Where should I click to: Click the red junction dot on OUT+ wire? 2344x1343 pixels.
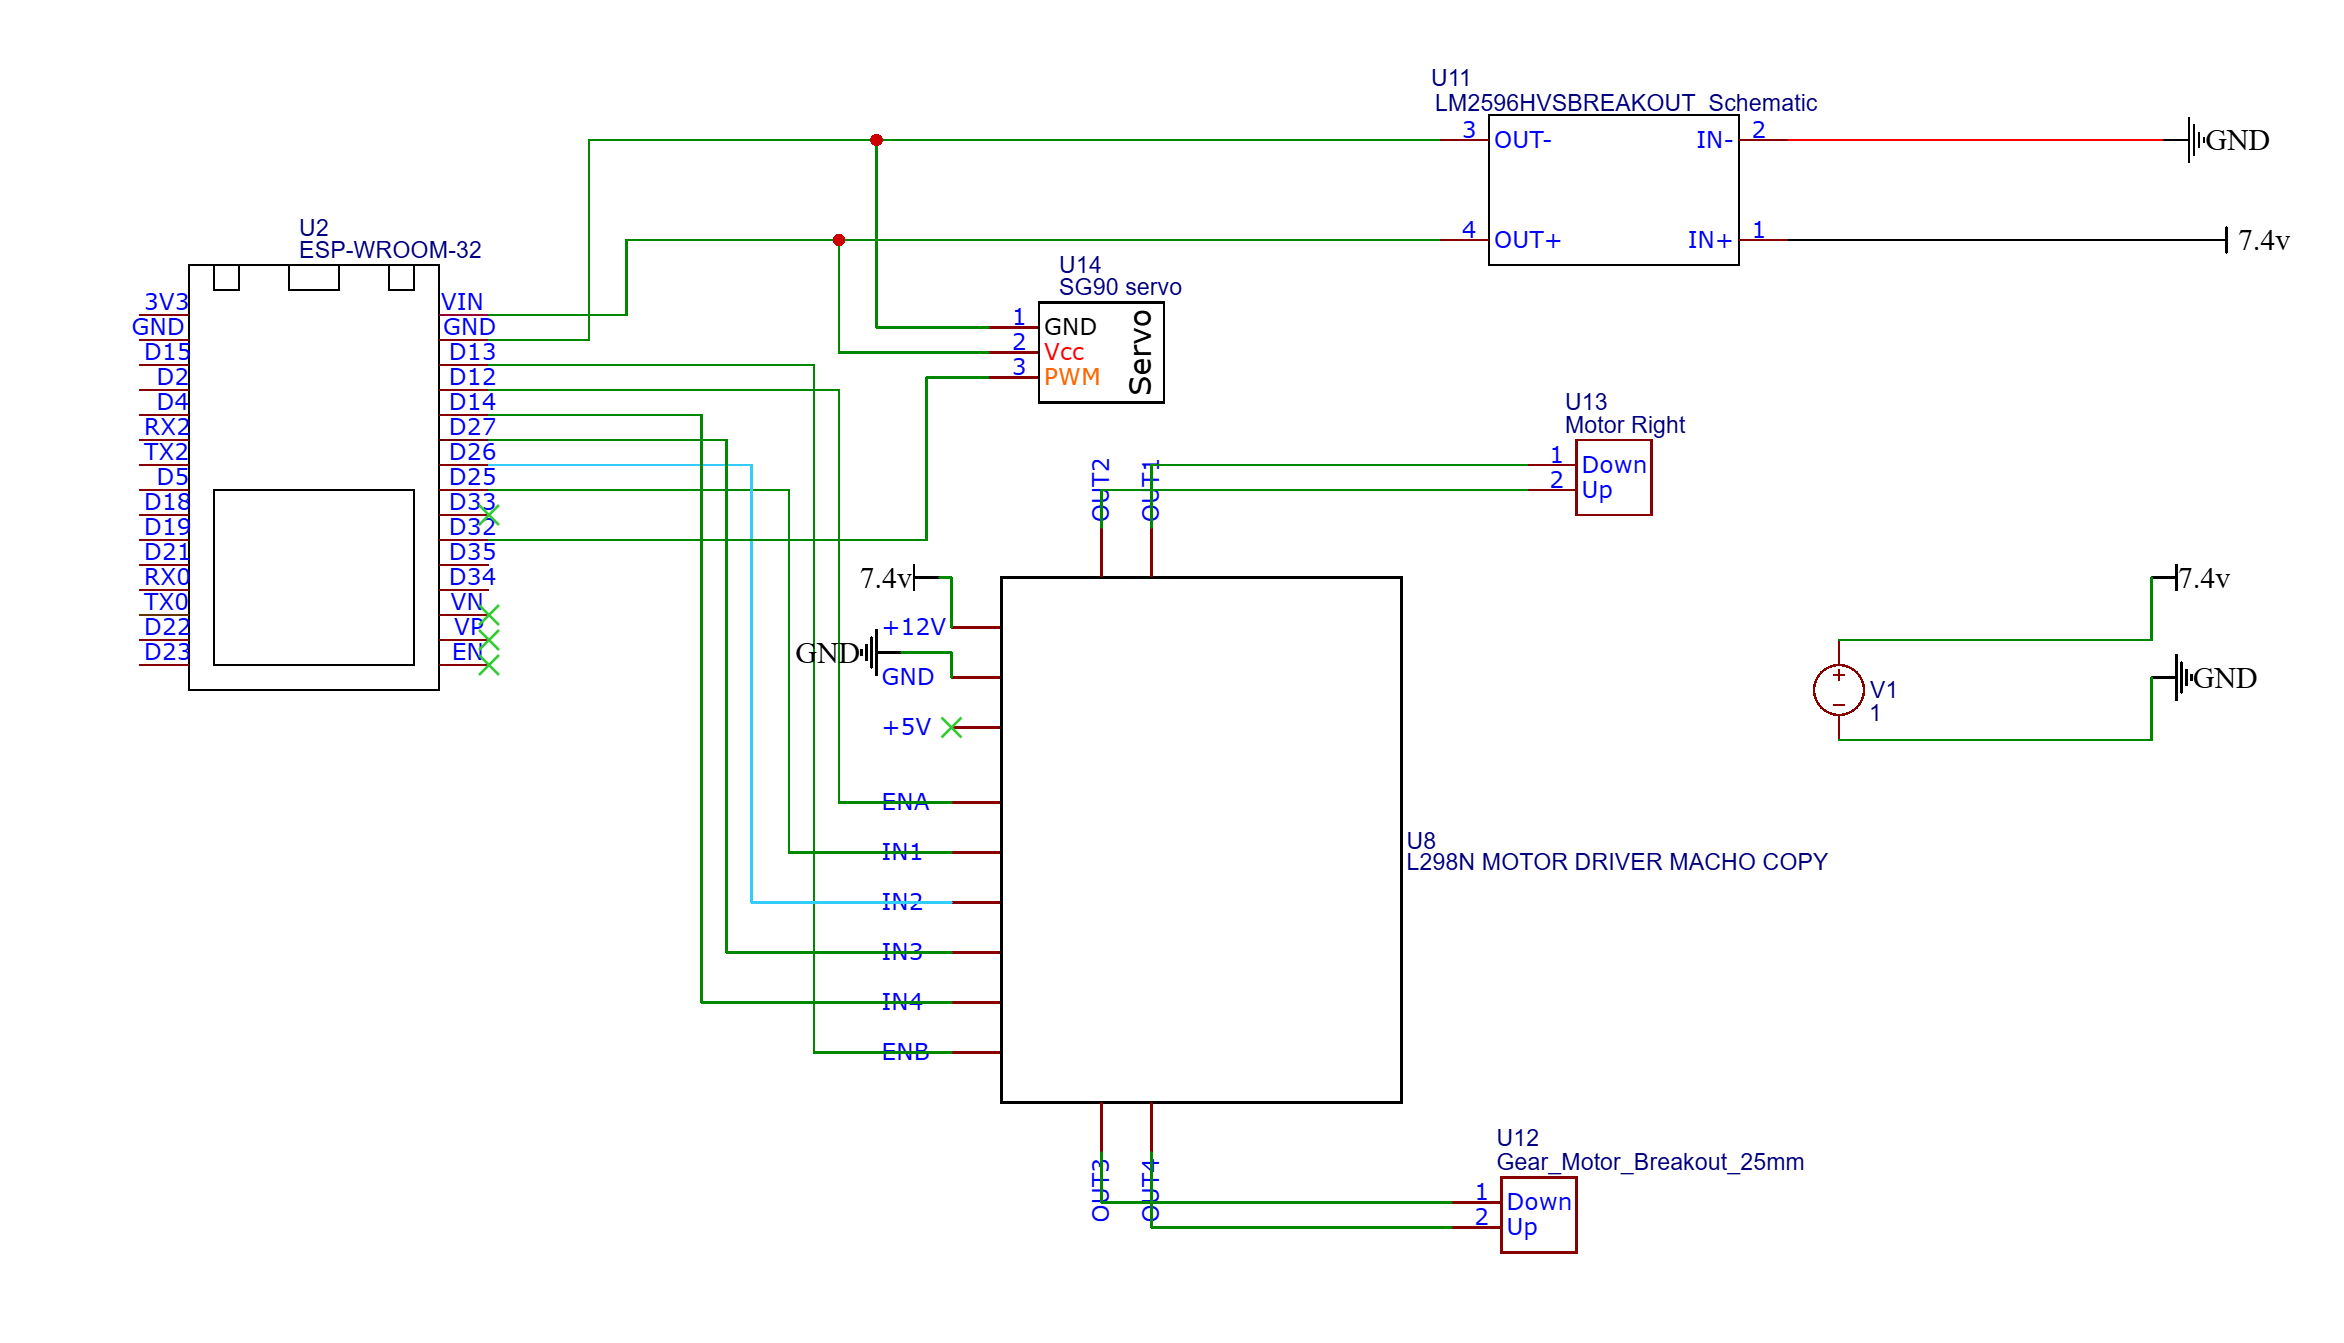[839, 240]
